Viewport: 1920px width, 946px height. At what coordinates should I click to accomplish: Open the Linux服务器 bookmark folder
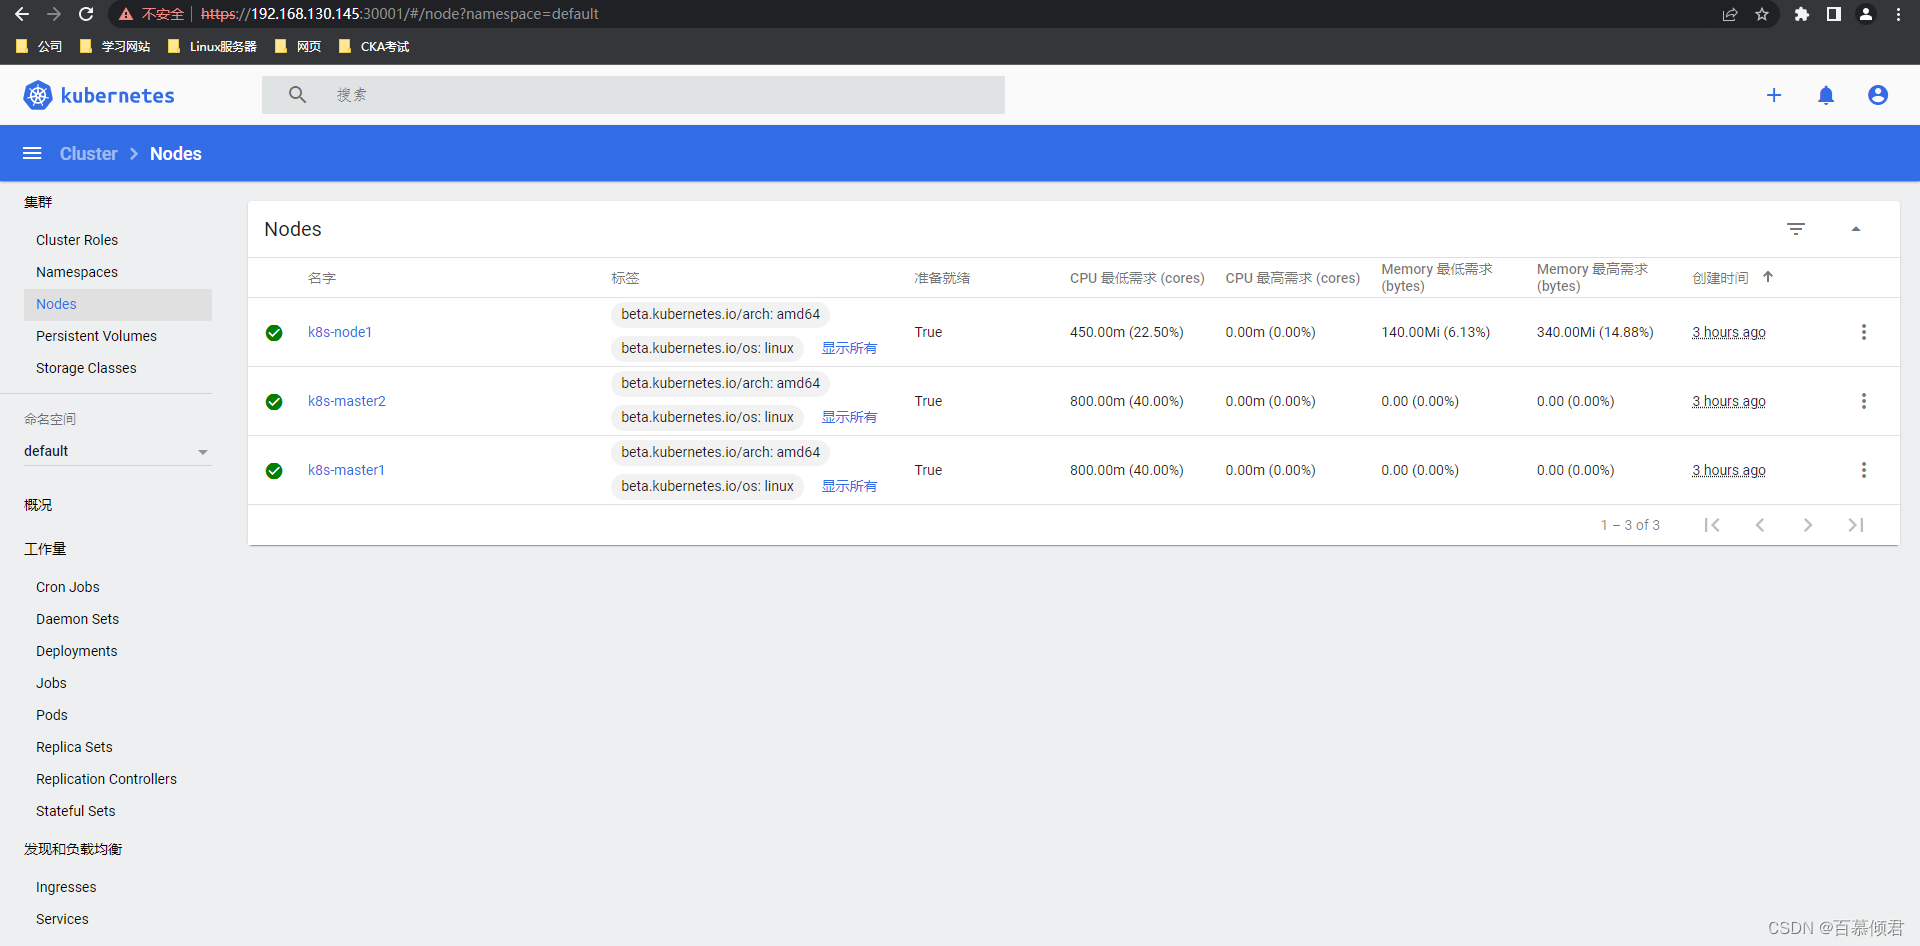tap(212, 46)
